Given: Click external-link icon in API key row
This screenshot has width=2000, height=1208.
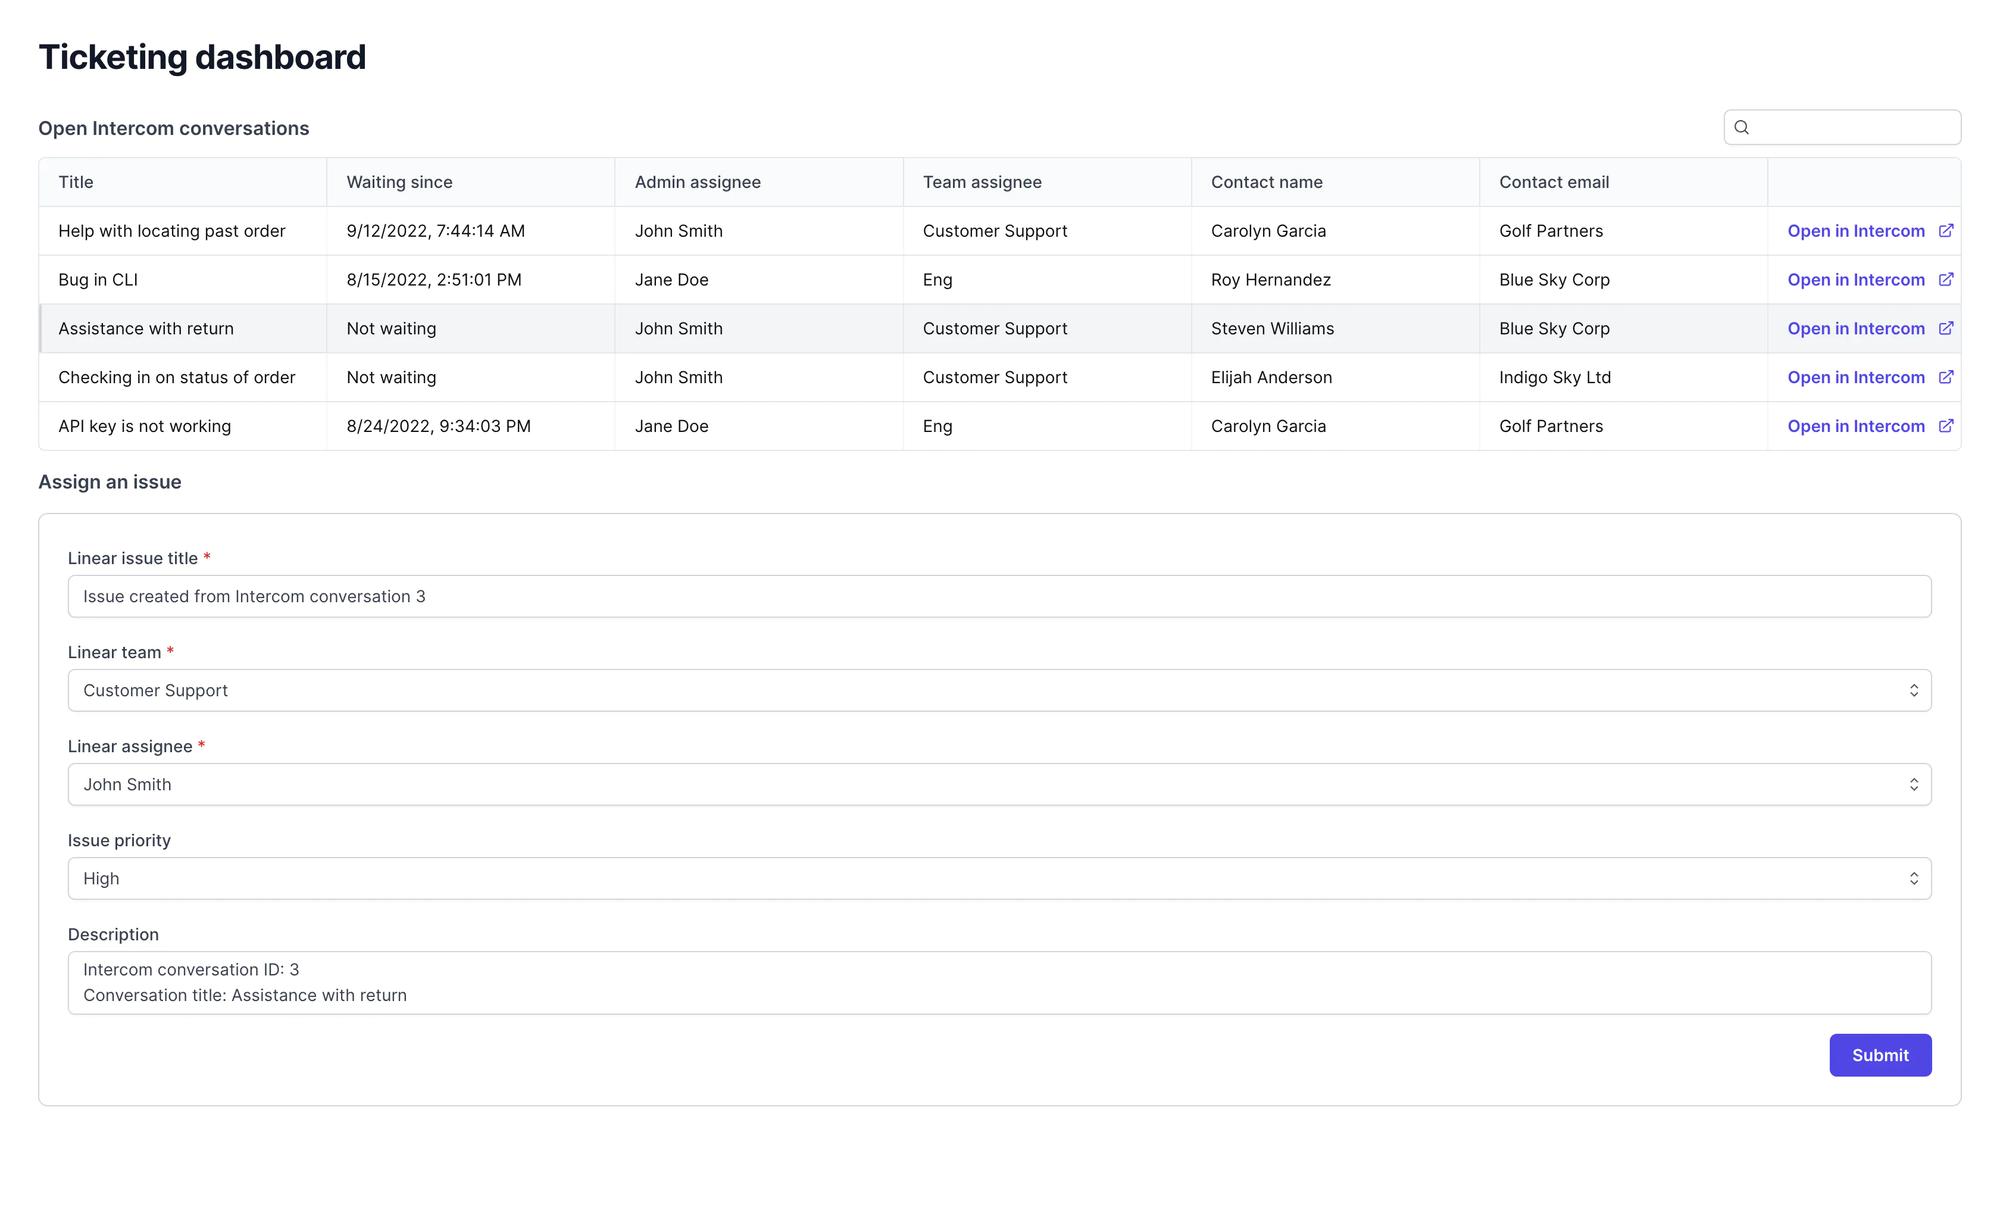Looking at the screenshot, I should [x=1946, y=426].
